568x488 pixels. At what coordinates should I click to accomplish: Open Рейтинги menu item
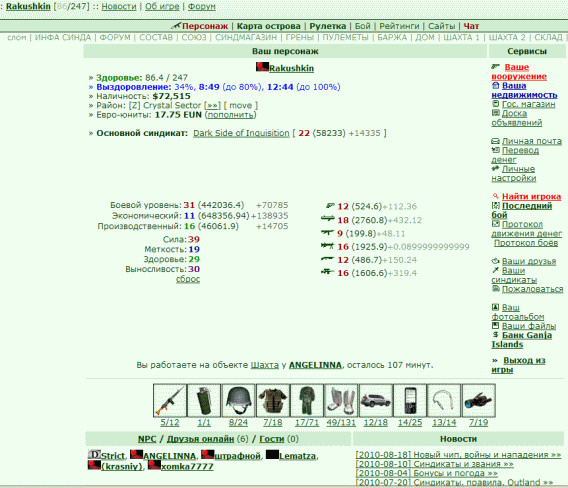399,26
